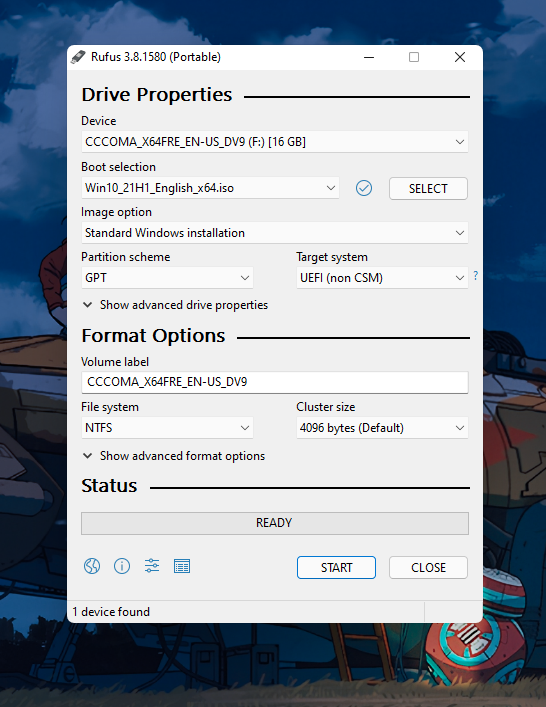Viewport: 546px width, 707px height.
Task: Open the File system NTFS dropdown
Action: coord(167,428)
